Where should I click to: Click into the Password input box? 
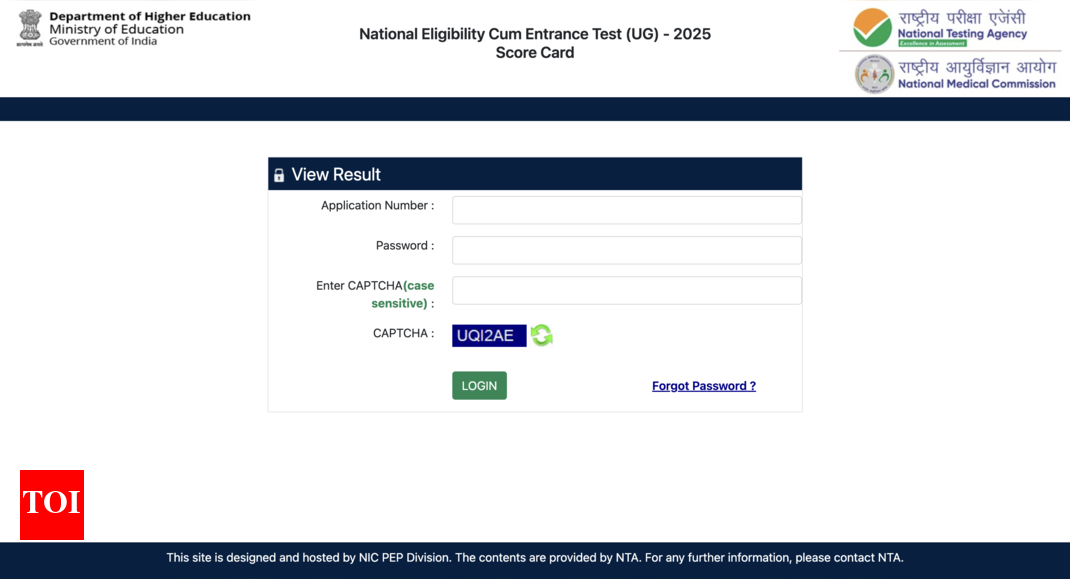click(x=626, y=250)
